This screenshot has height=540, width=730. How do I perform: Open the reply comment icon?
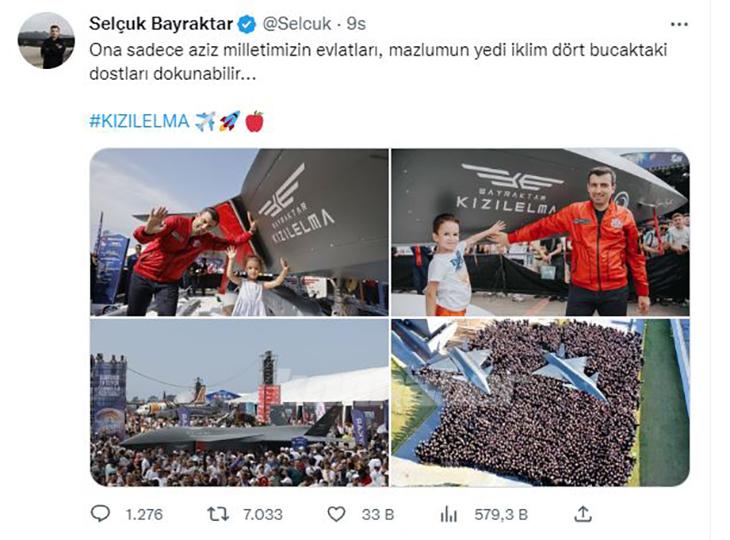(x=100, y=514)
